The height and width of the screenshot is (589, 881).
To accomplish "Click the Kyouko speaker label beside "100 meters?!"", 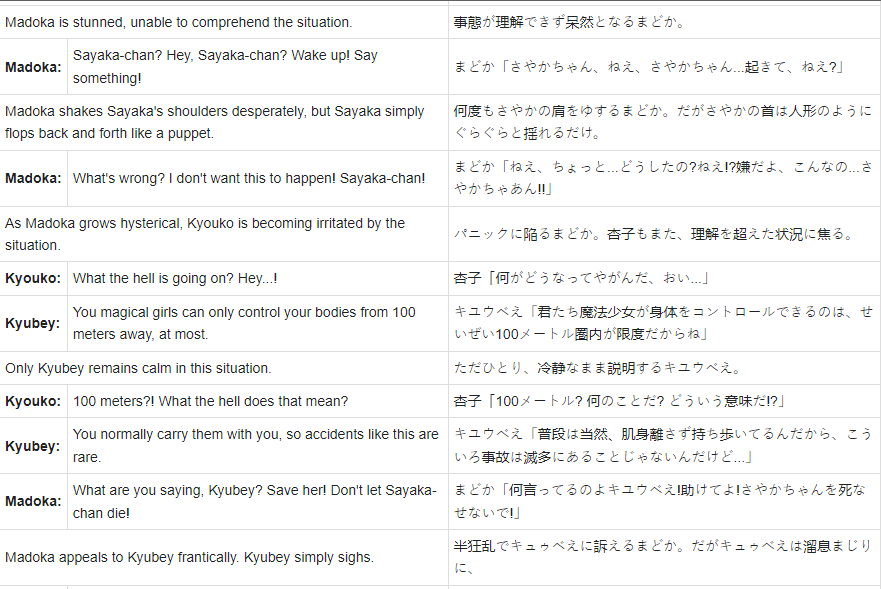I will pyautogui.click(x=33, y=401).
